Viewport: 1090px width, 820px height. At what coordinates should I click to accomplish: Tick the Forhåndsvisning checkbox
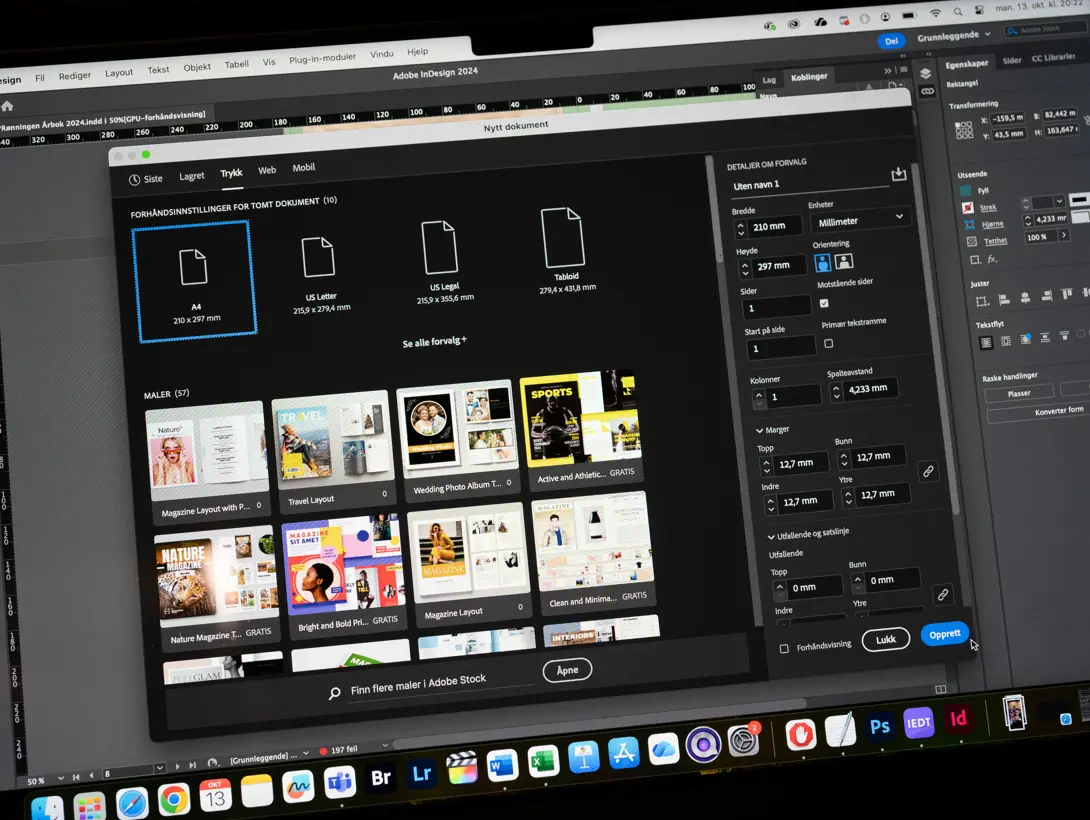tap(784, 648)
